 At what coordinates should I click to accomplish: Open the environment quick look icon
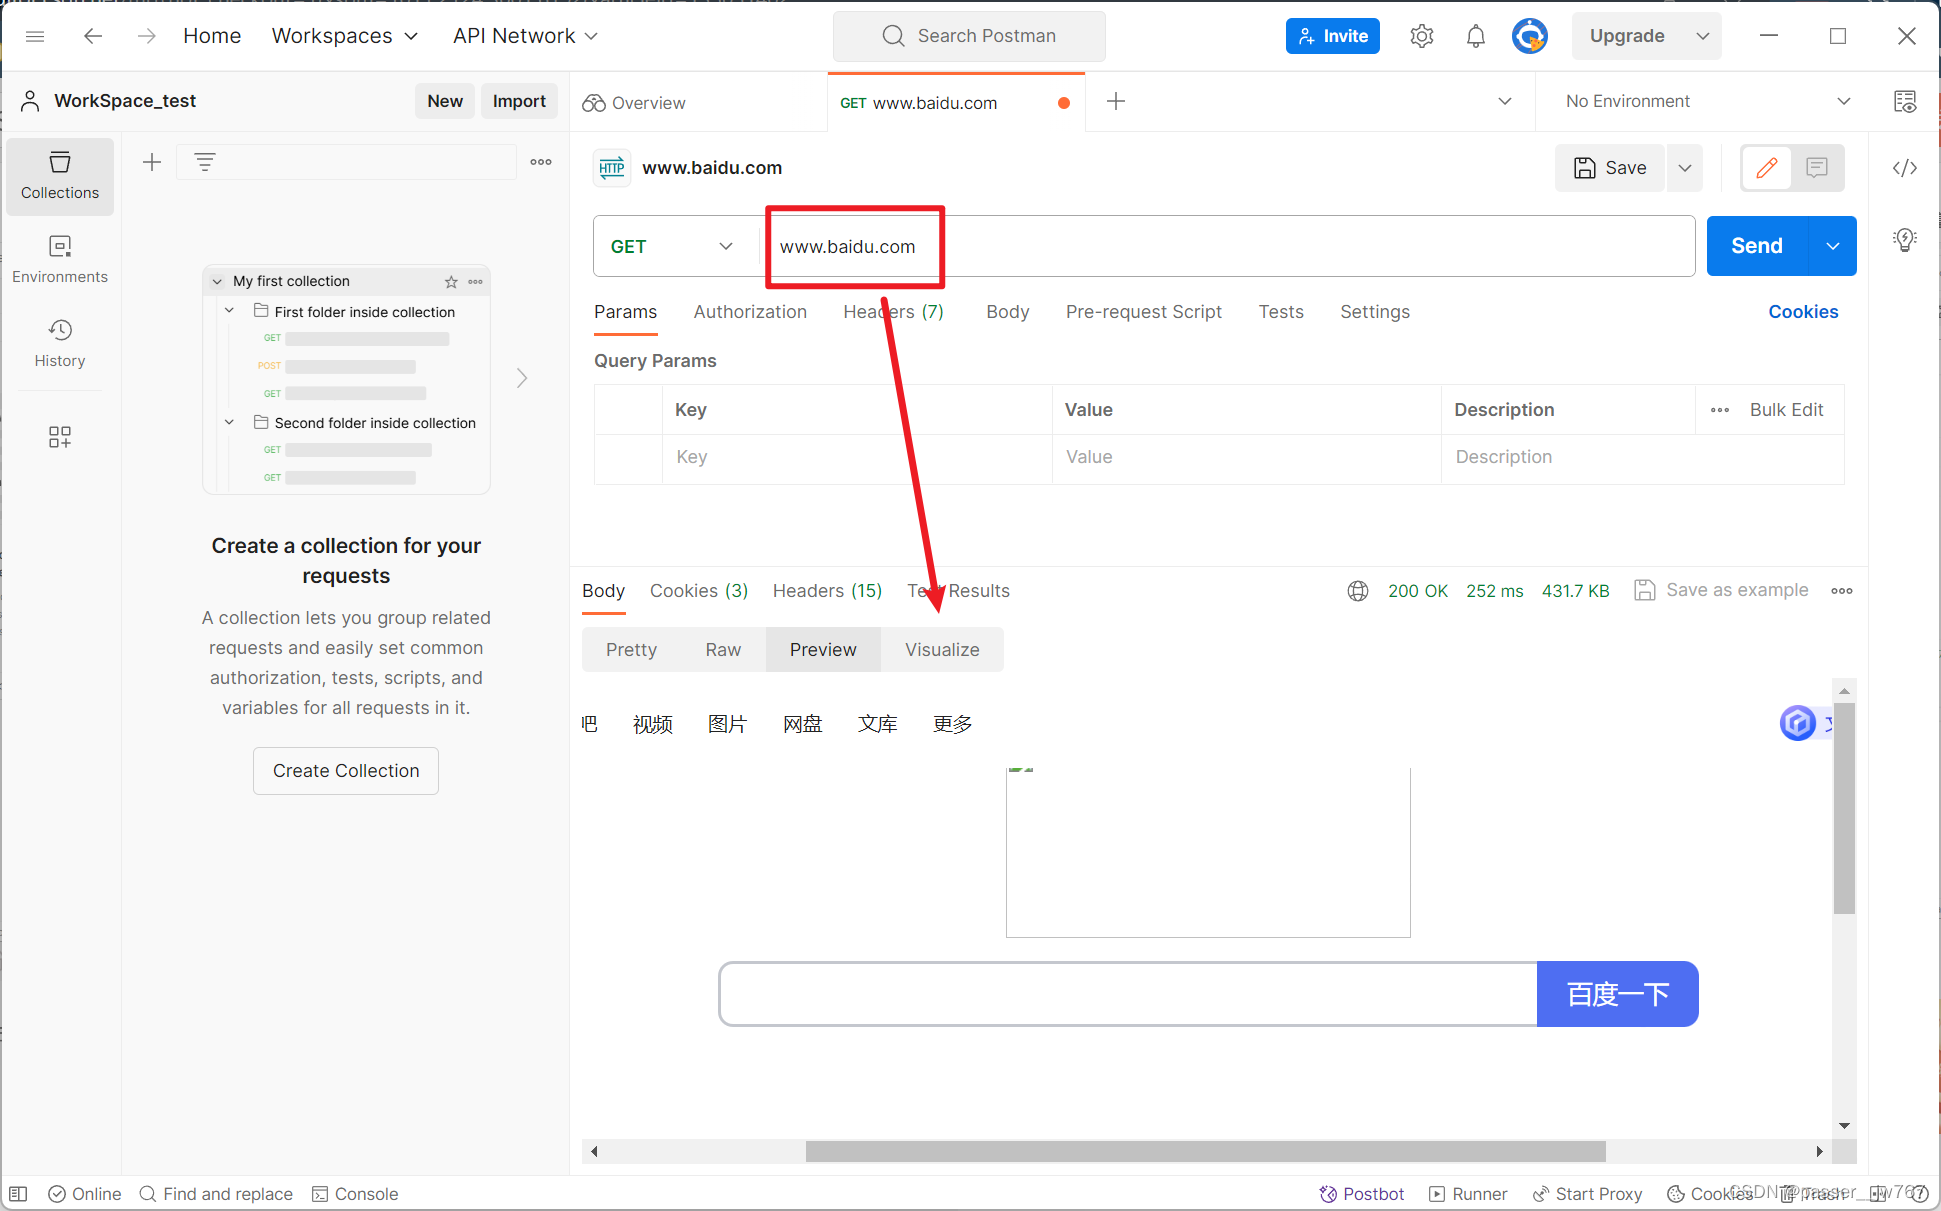pos(1904,101)
